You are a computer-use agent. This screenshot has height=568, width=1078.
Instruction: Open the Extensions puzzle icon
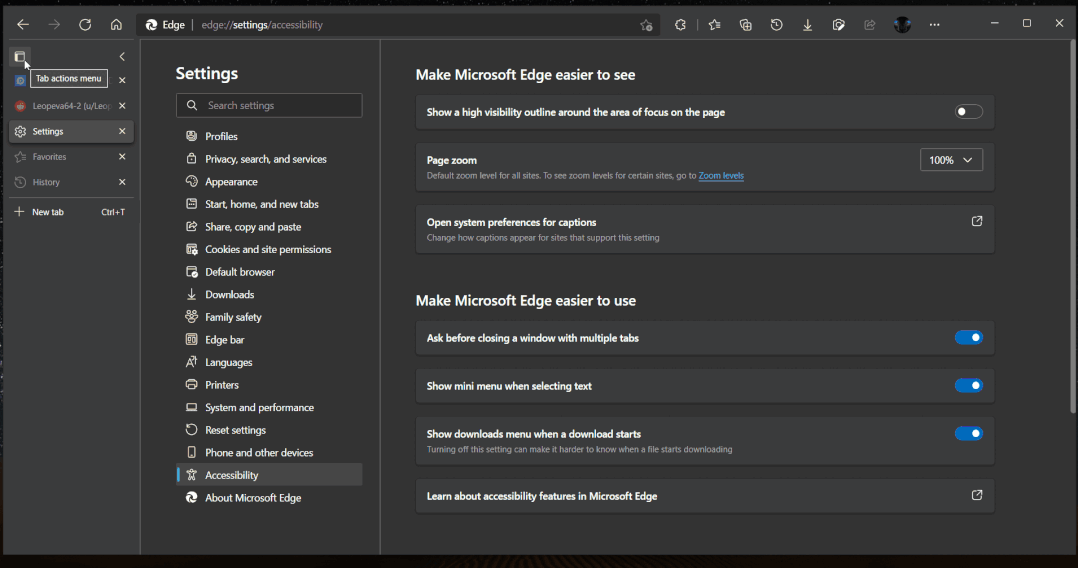(x=681, y=25)
